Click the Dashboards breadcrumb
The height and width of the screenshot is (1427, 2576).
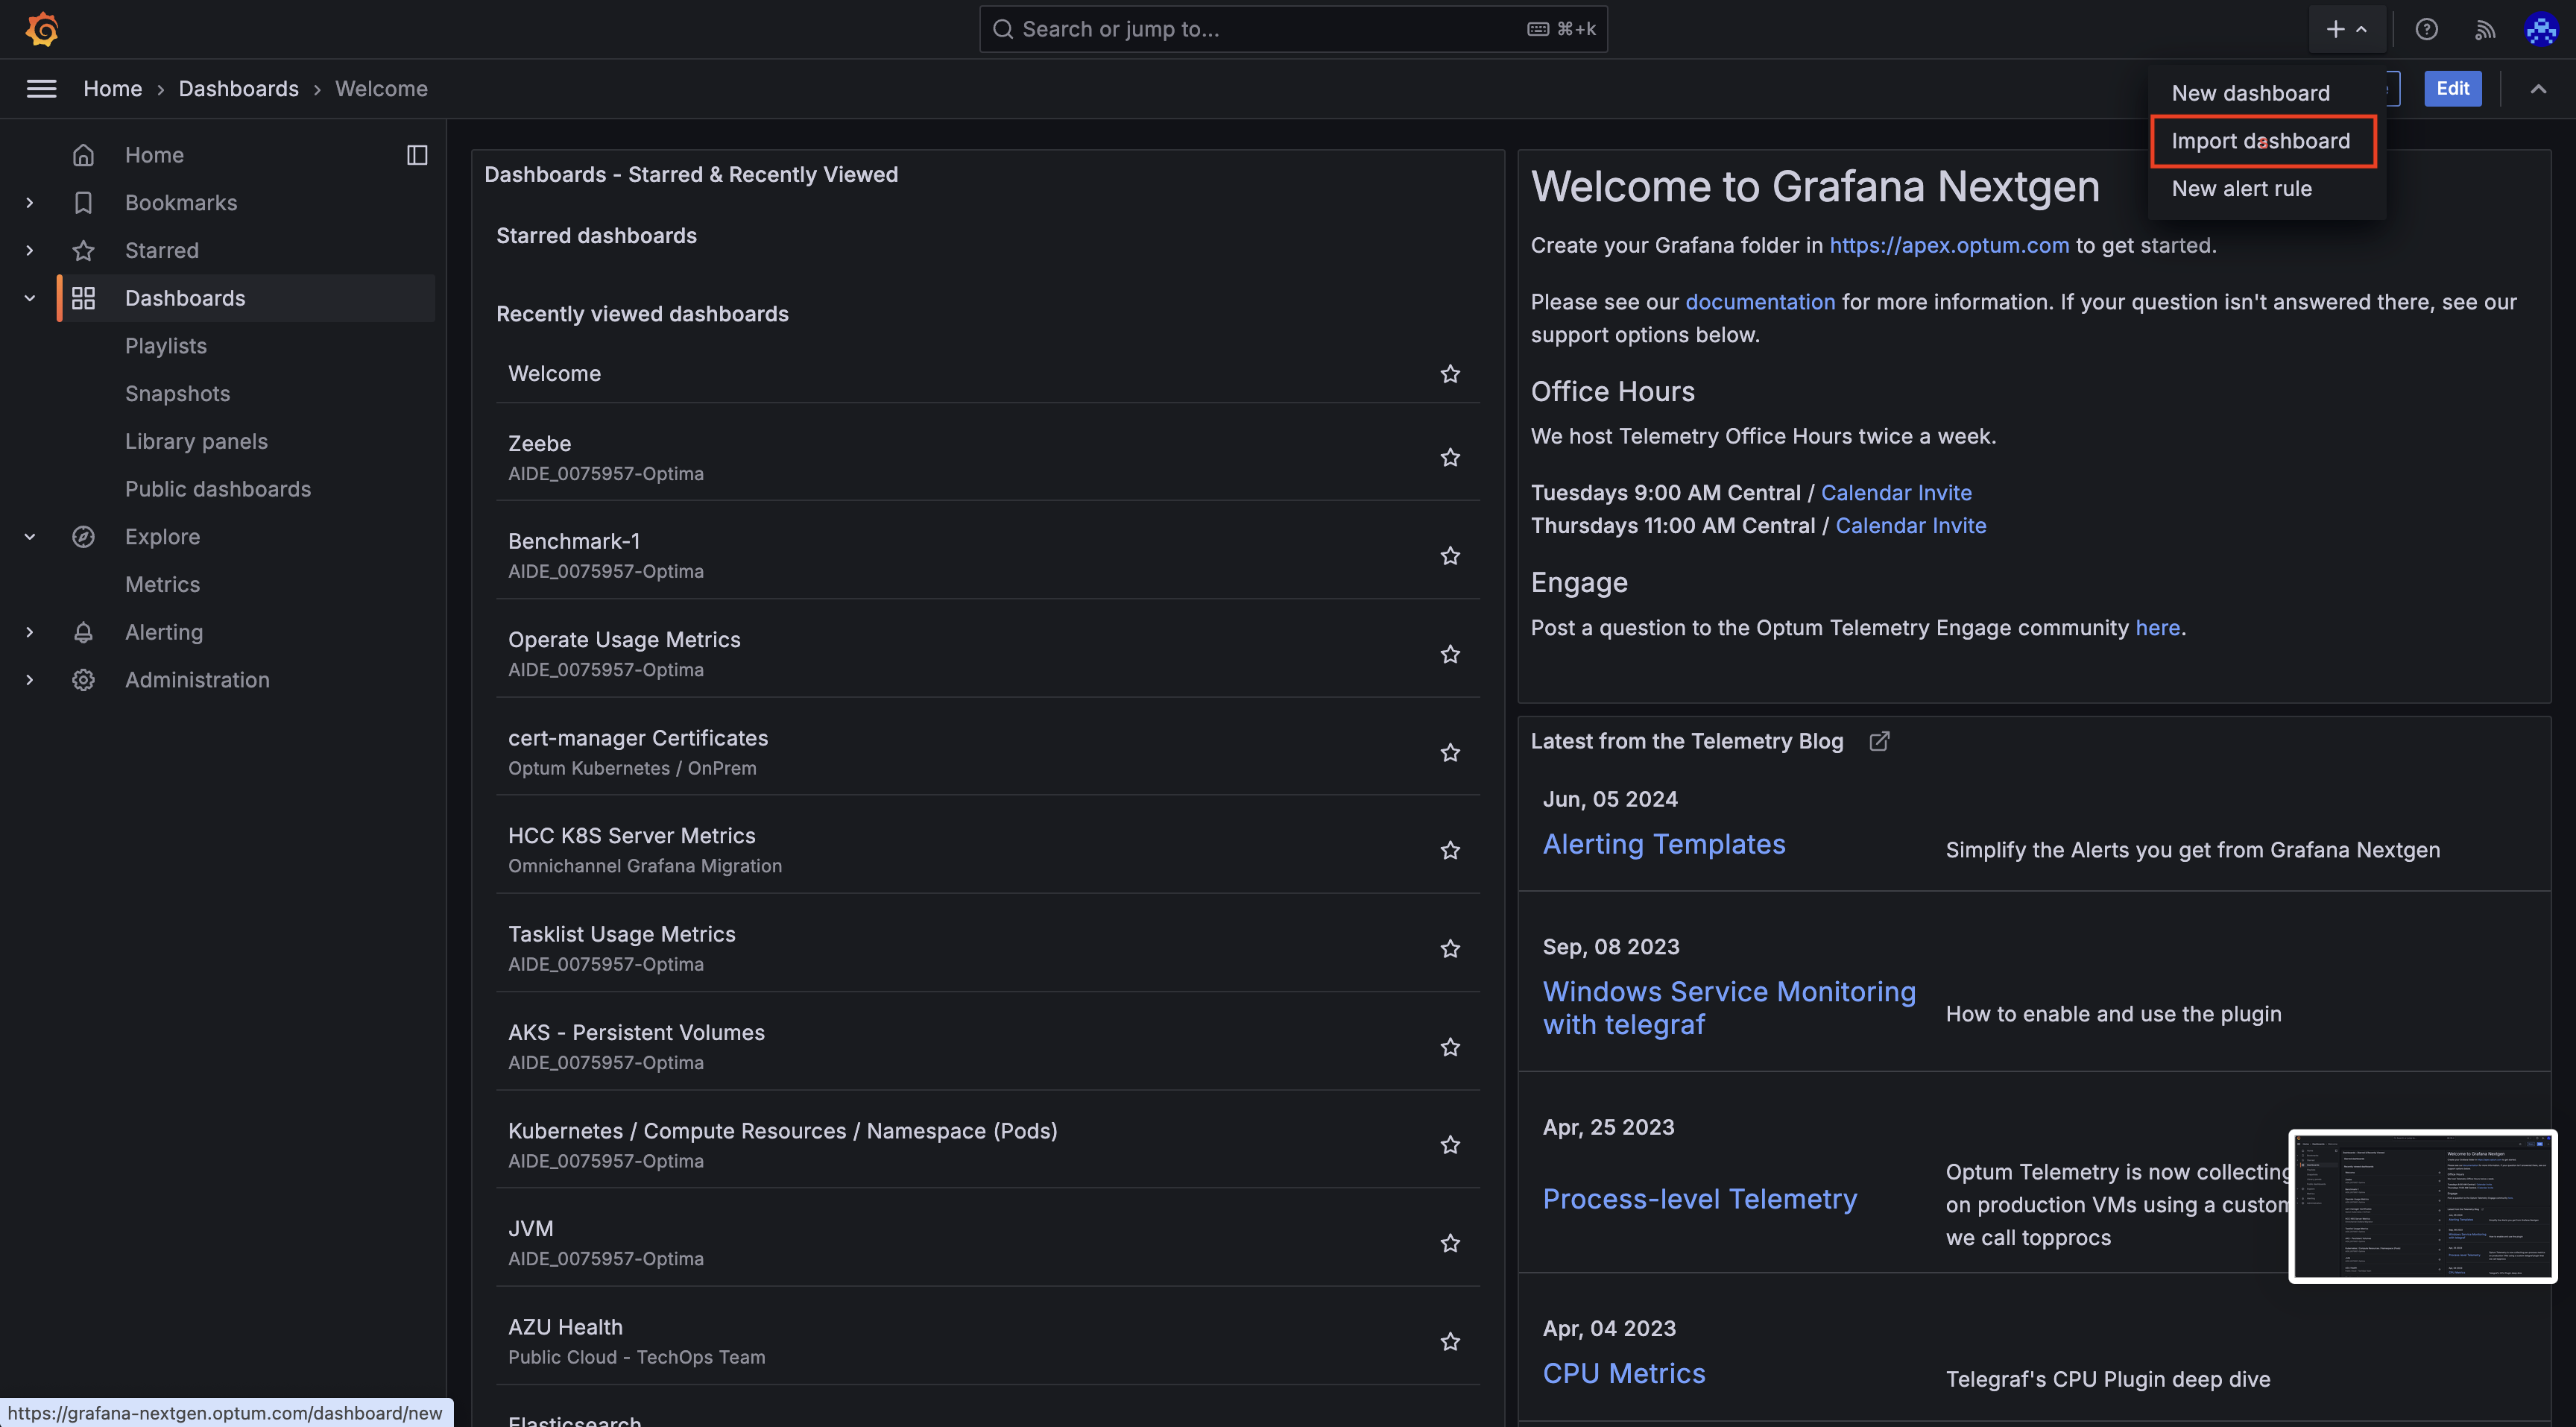pyautogui.click(x=238, y=89)
